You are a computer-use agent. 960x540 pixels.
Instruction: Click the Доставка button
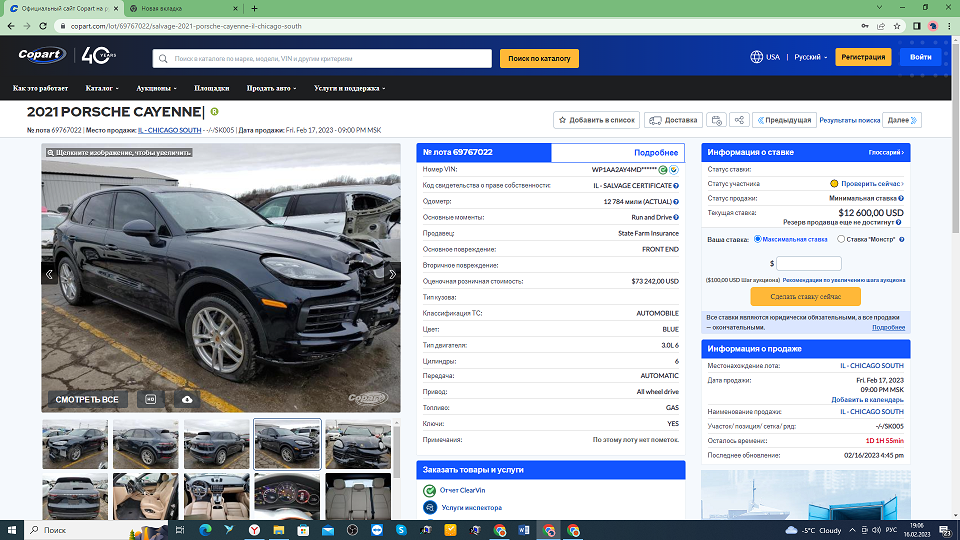tap(673, 120)
